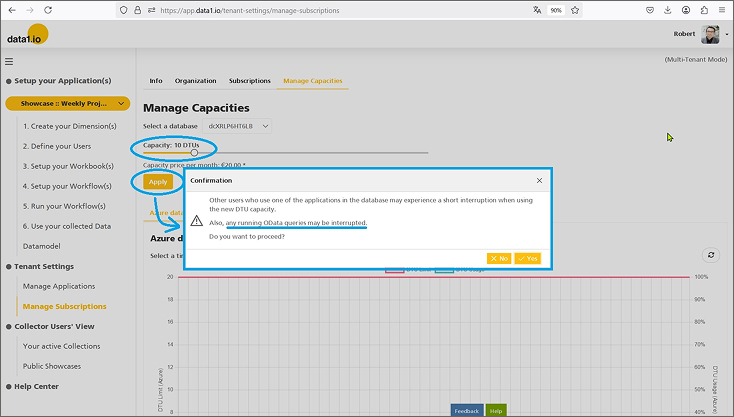The image size is (734, 417).
Task: Open the browser account icon
Action: (686, 10)
